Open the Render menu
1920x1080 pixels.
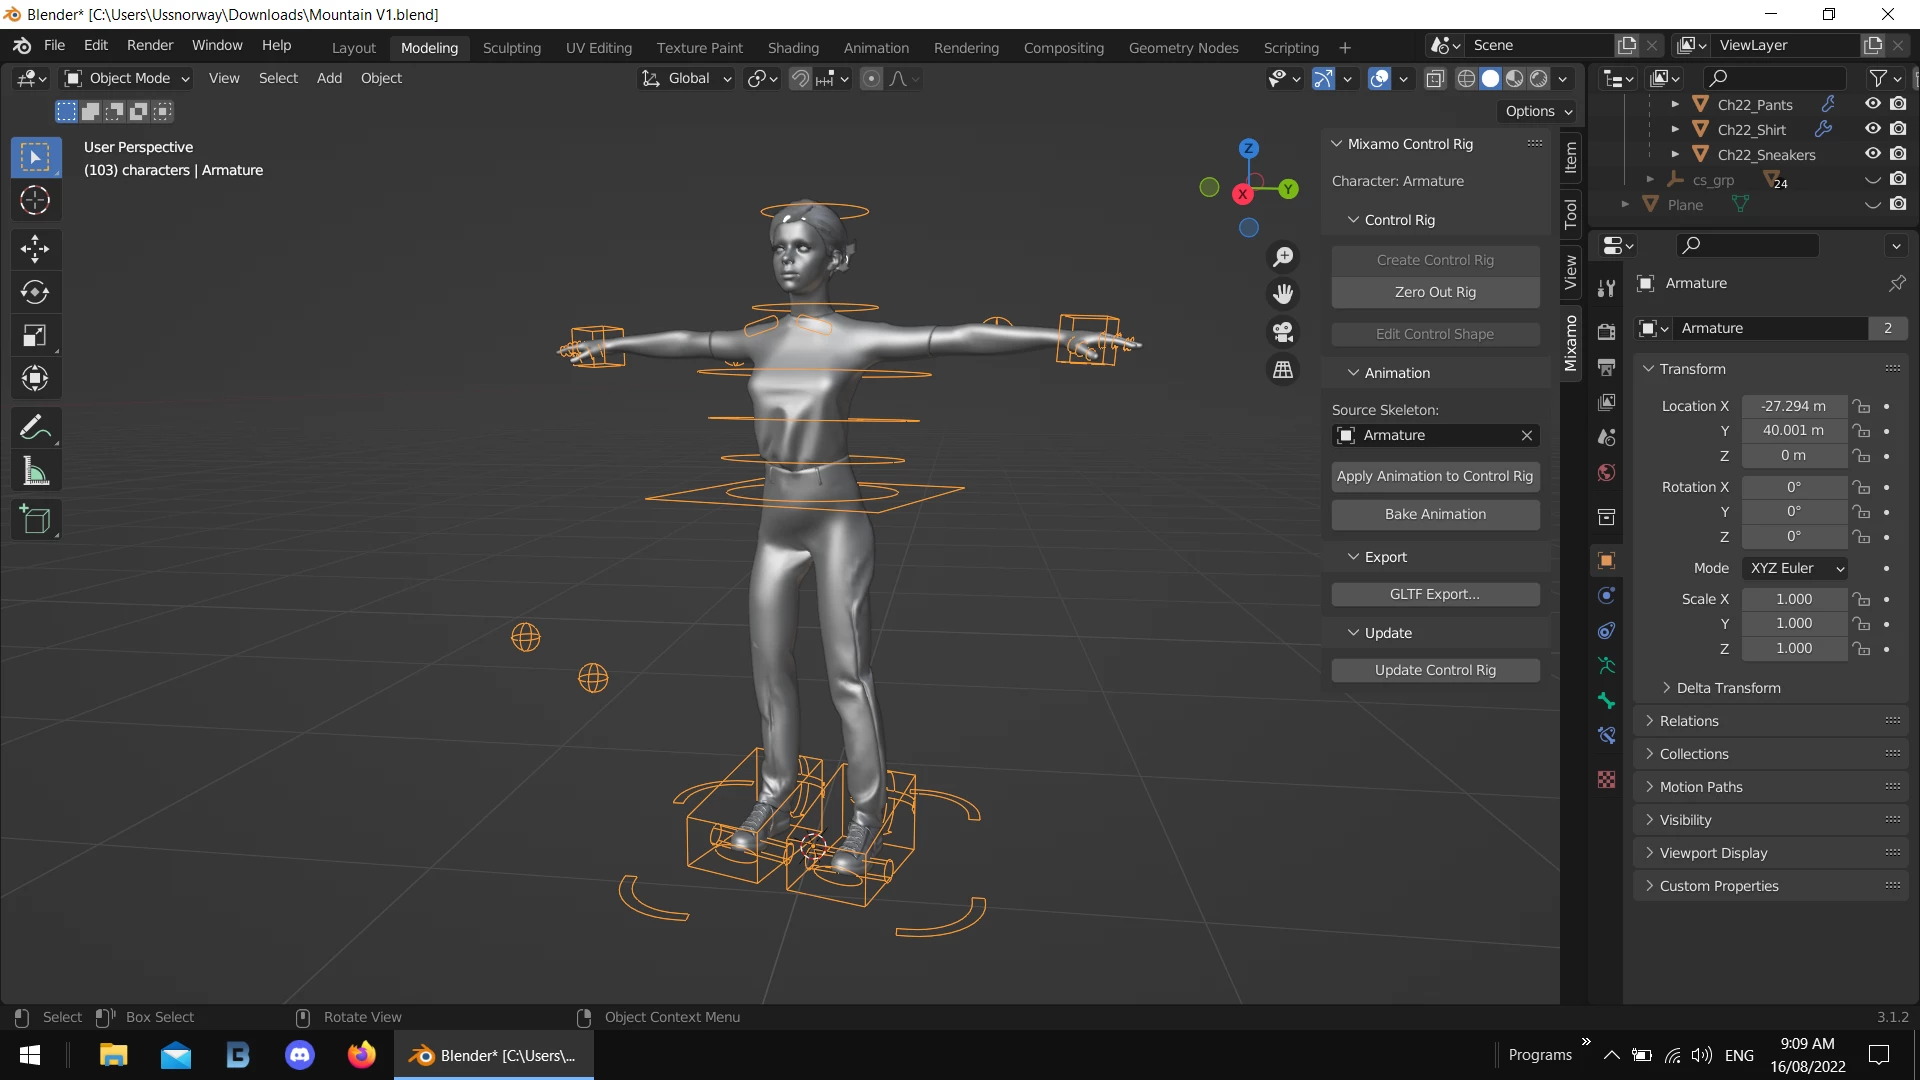tap(149, 45)
